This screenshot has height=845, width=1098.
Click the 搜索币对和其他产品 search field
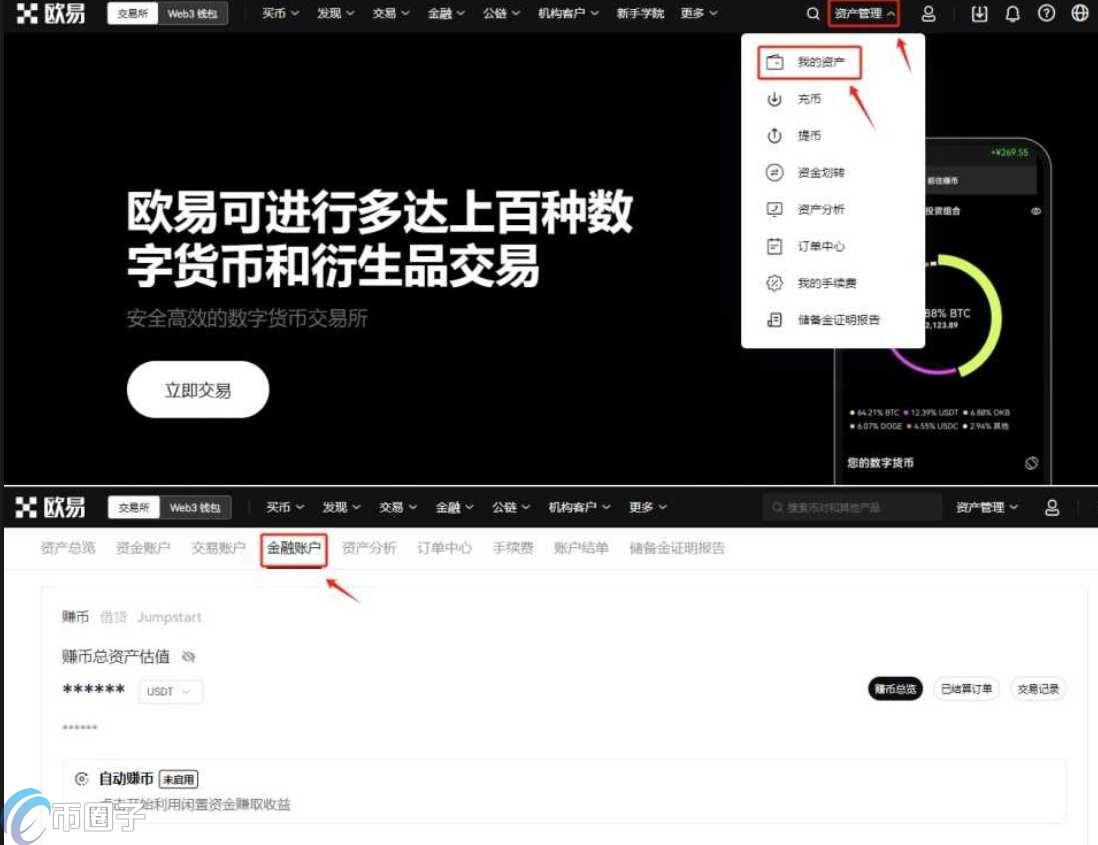pos(850,507)
